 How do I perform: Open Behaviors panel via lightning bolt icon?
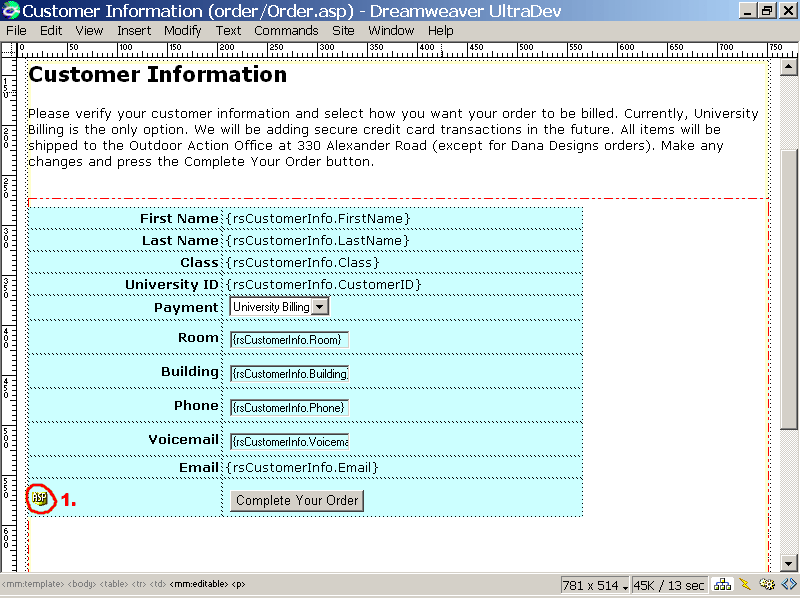point(744,585)
